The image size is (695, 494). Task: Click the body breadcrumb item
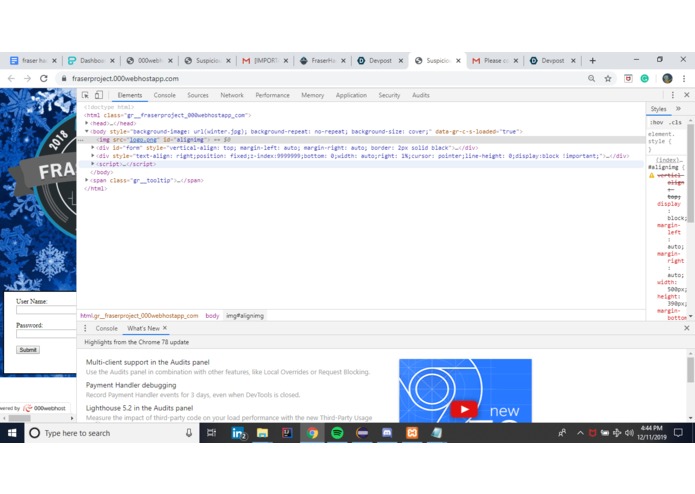[x=212, y=316]
